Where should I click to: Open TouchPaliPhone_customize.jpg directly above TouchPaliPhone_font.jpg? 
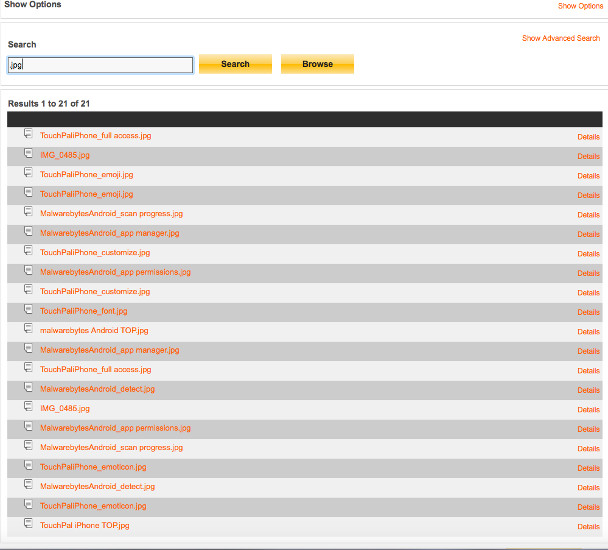(95, 292)
